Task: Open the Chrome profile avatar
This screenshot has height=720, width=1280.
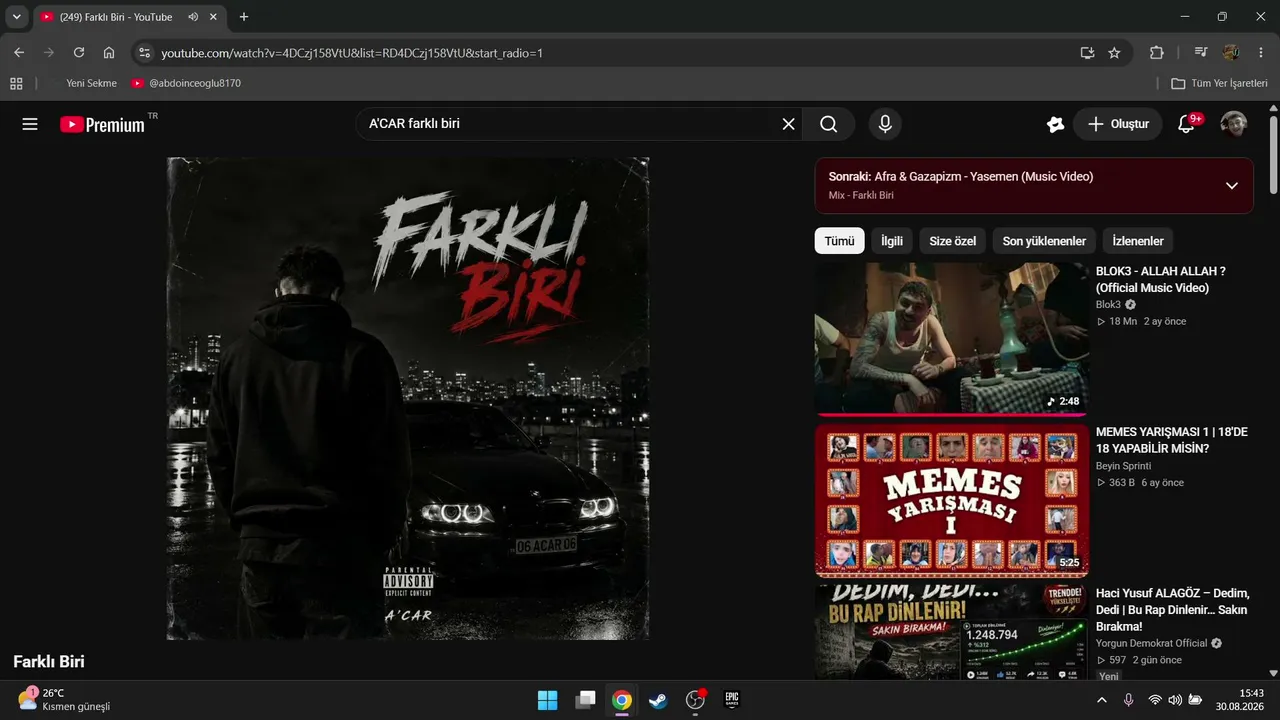Action: pyautogui.click(x=1231, y=53)
